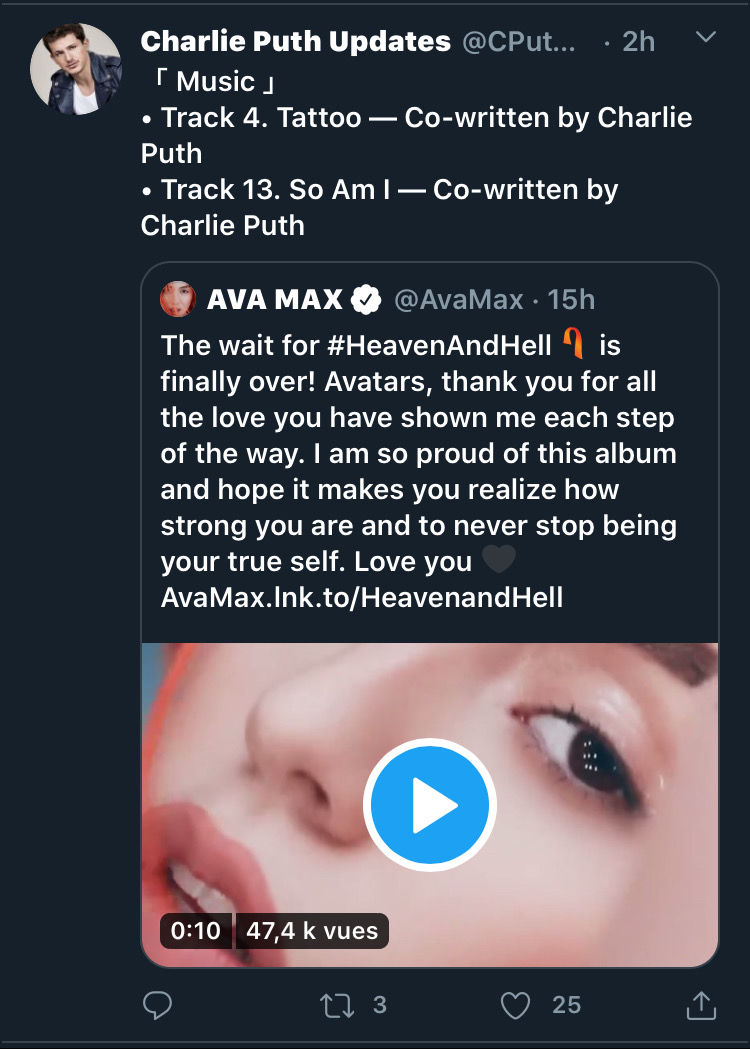Screen dimensions: 750x1049
Task: Open the share tweet icon
Action: 702,1004
